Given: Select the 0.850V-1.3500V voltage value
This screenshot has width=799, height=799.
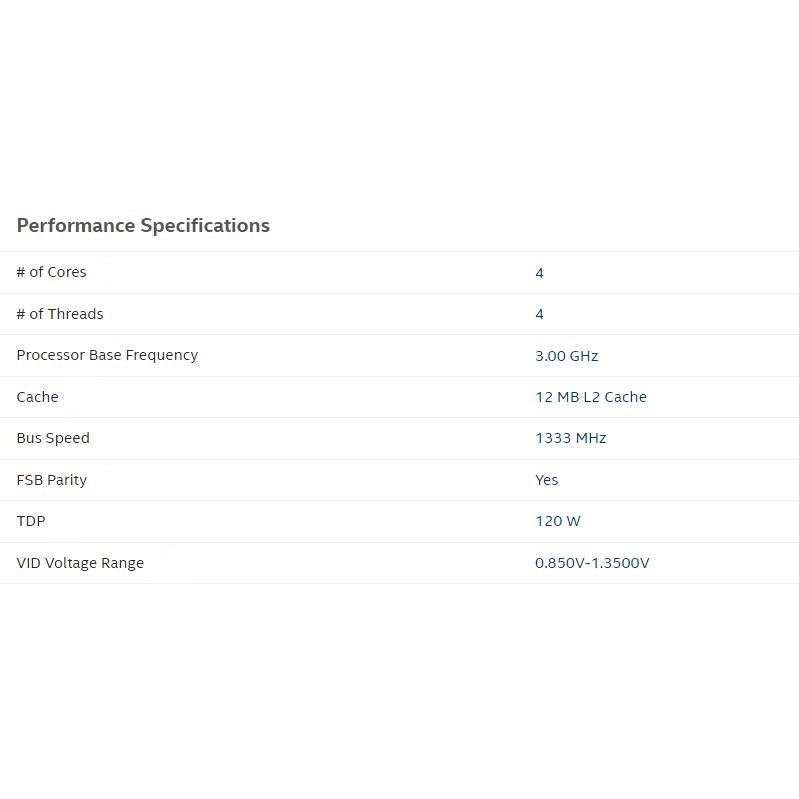Looking at the screenshot, I should [592, 563].
